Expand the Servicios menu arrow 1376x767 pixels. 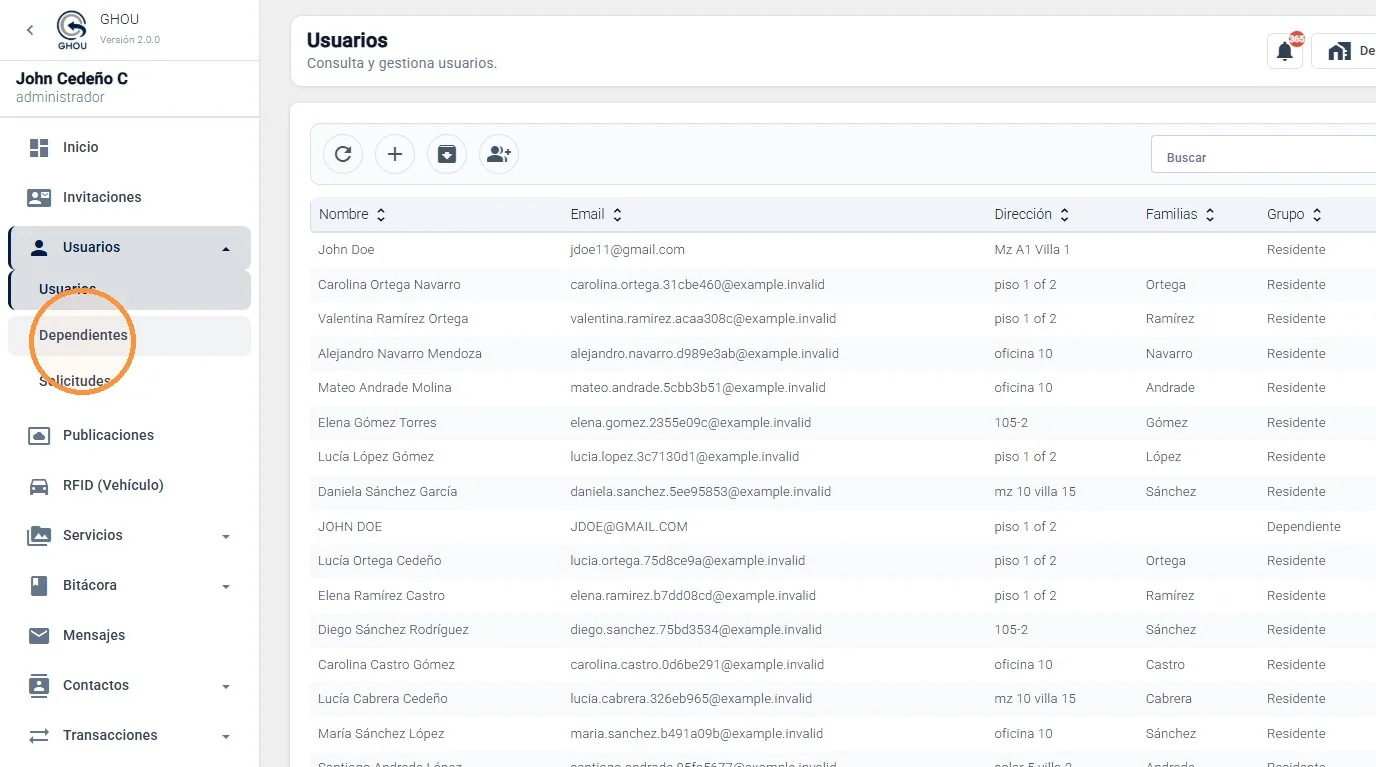pyautogui.click(x=226, y=536)
